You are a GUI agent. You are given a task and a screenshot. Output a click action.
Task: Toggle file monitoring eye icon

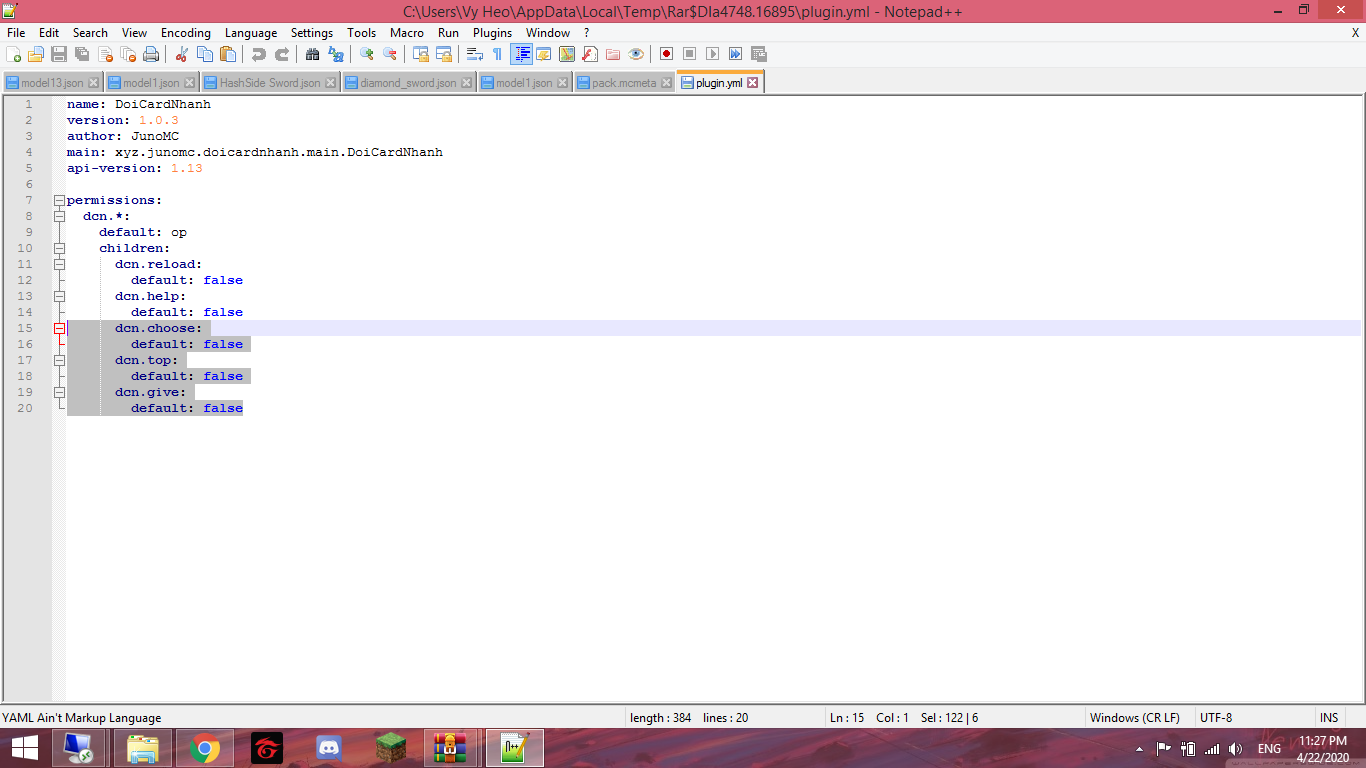[x=636, y=54]
